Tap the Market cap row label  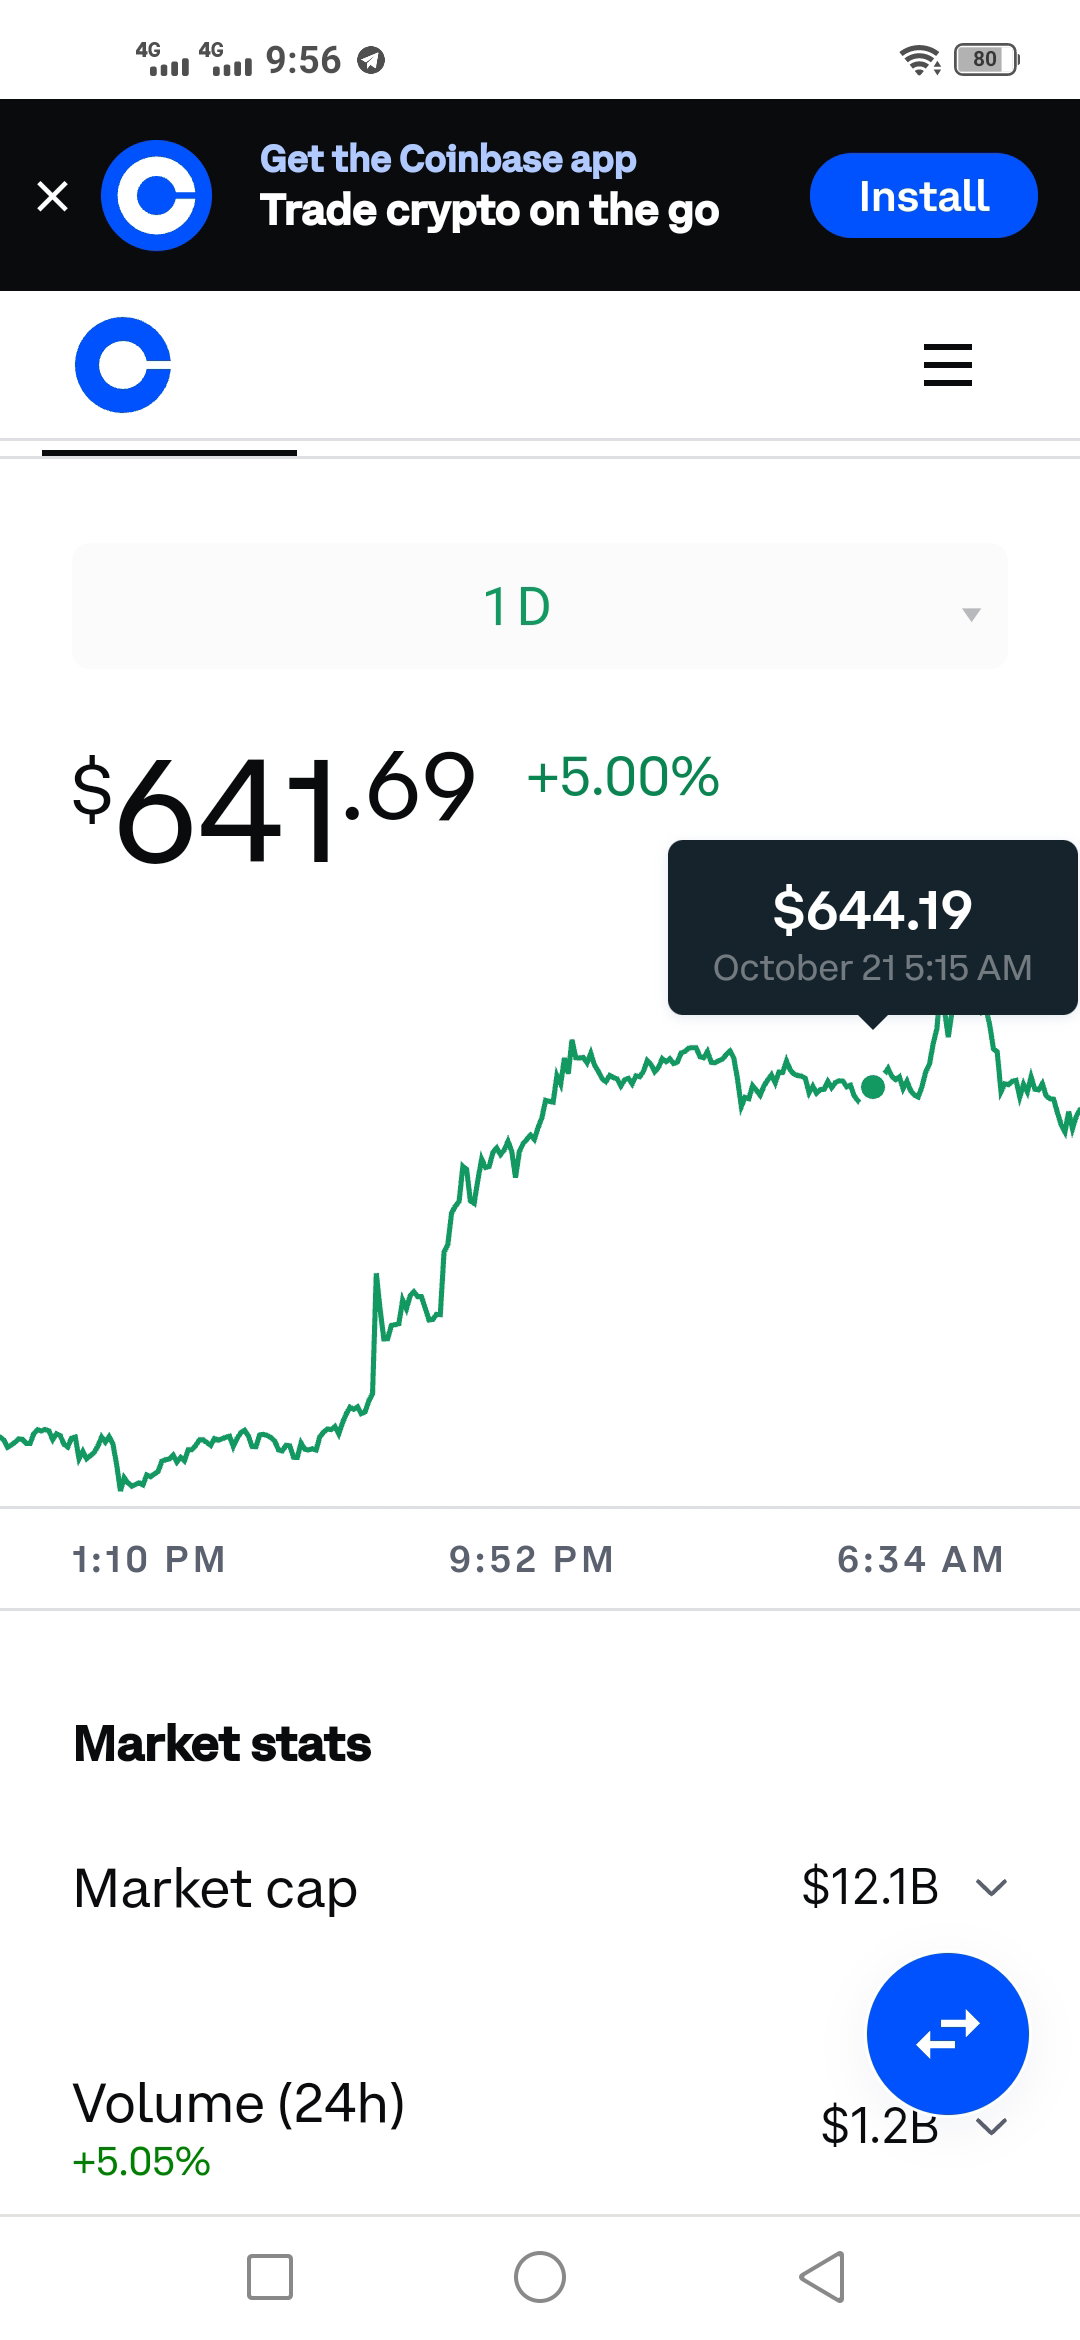click(x=216, y=1889)
